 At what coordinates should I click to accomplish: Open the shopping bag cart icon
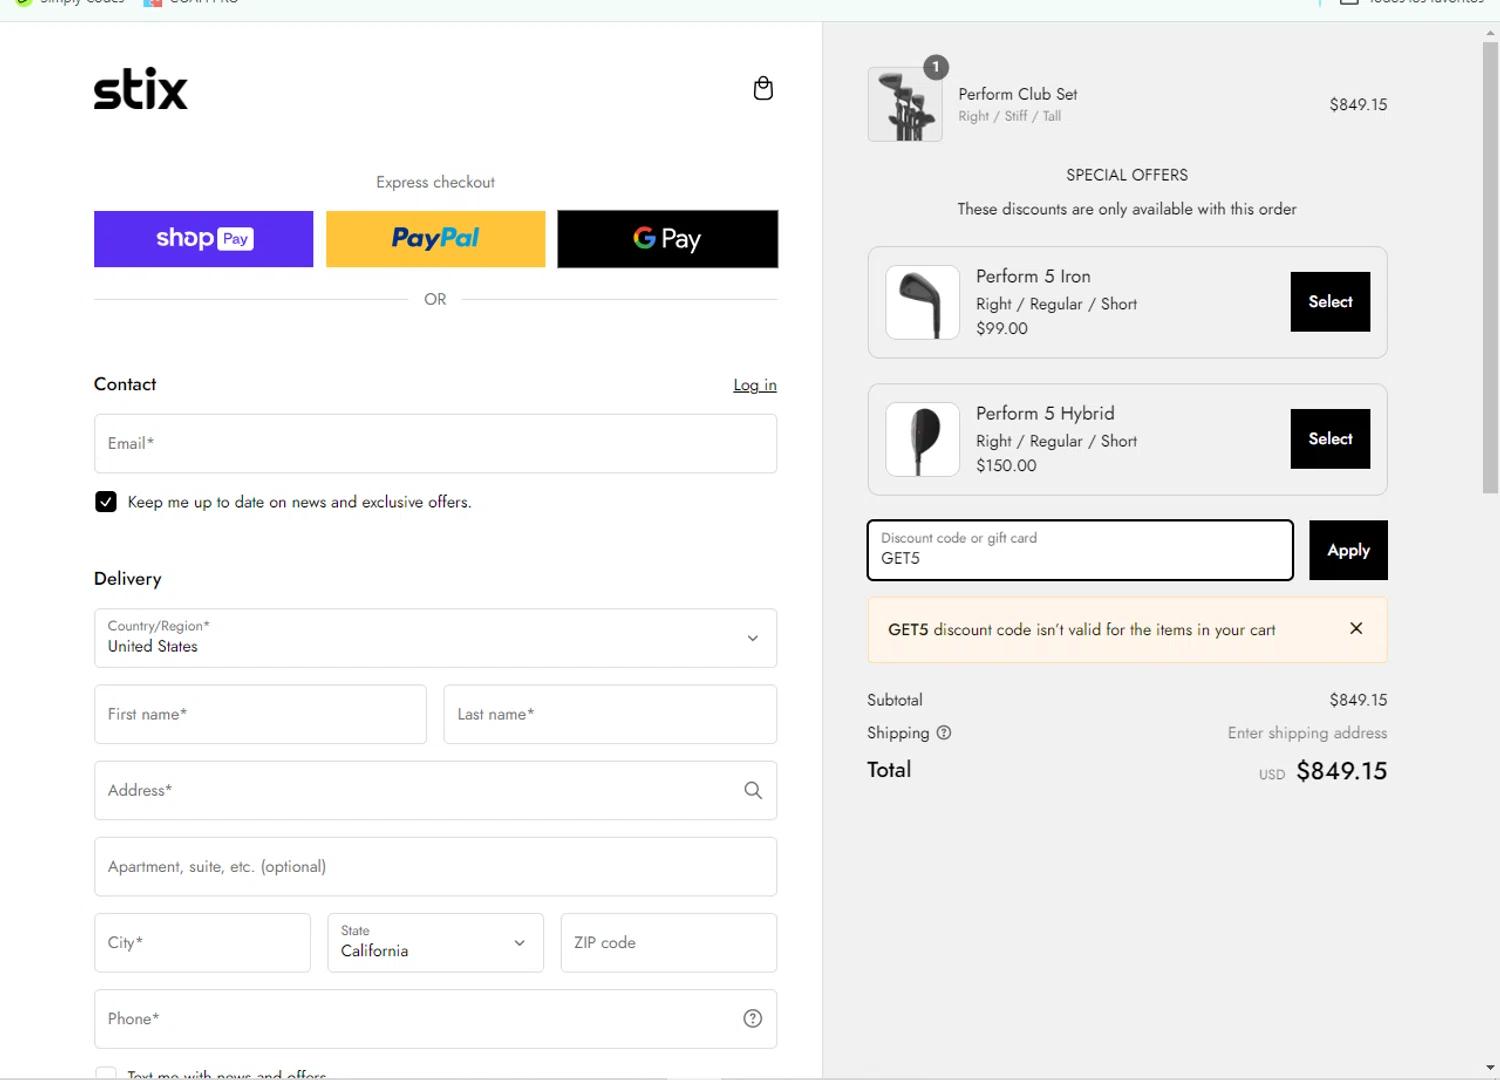click(763, 89)
